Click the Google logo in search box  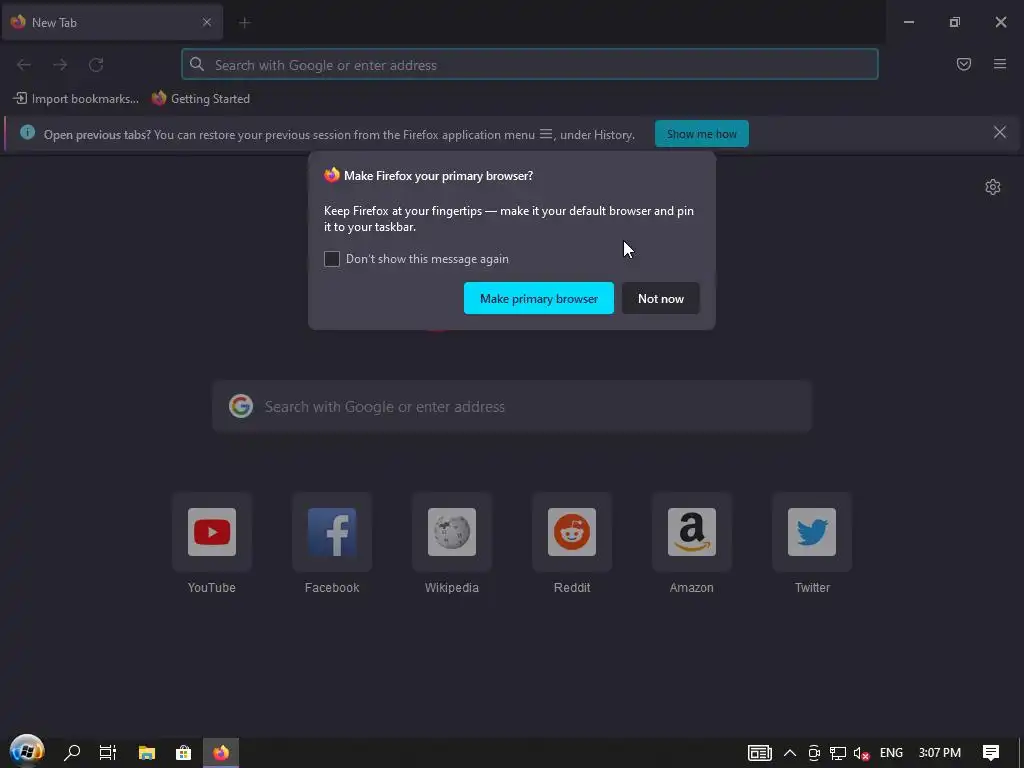pos(241,406)
